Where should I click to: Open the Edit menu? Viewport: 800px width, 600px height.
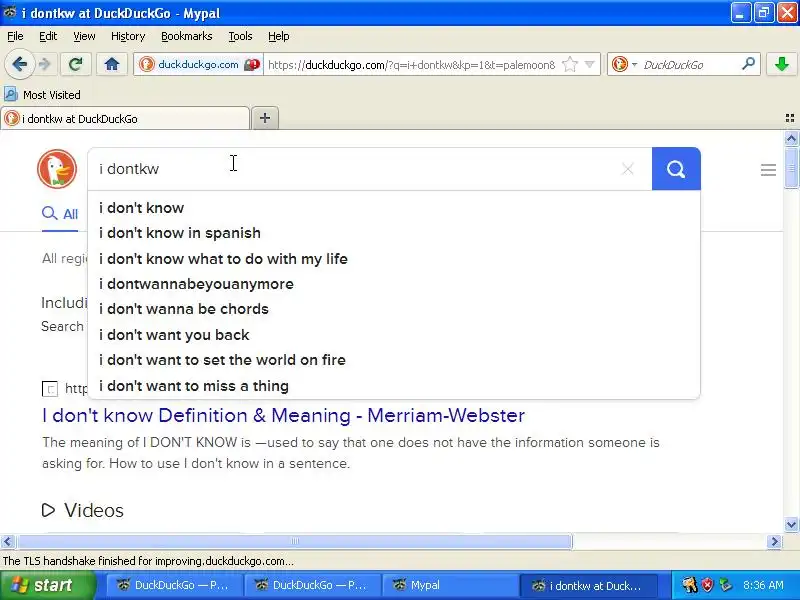[48, 36]
